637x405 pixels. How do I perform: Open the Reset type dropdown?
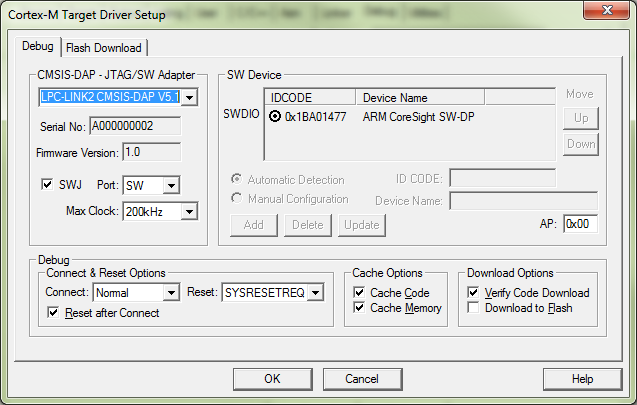point(316,293)
